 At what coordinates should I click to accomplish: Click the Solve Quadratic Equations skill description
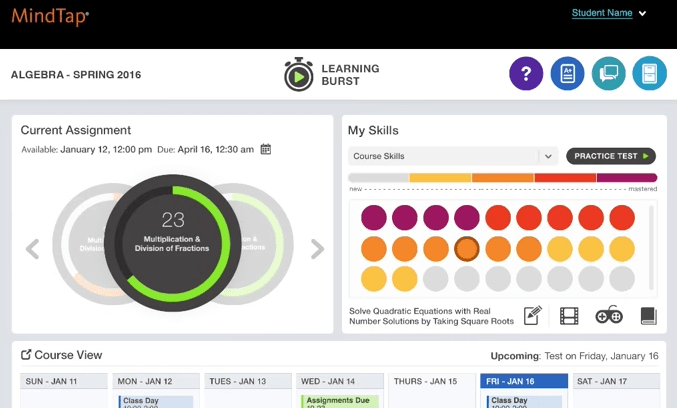click(431, 316)
